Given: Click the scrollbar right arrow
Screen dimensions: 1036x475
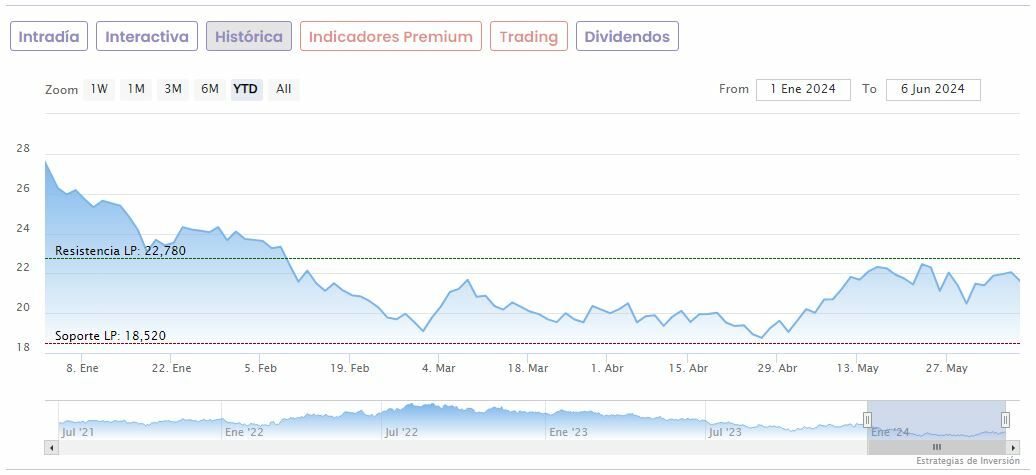Looking at the screenshot, I should [1016, 447].
